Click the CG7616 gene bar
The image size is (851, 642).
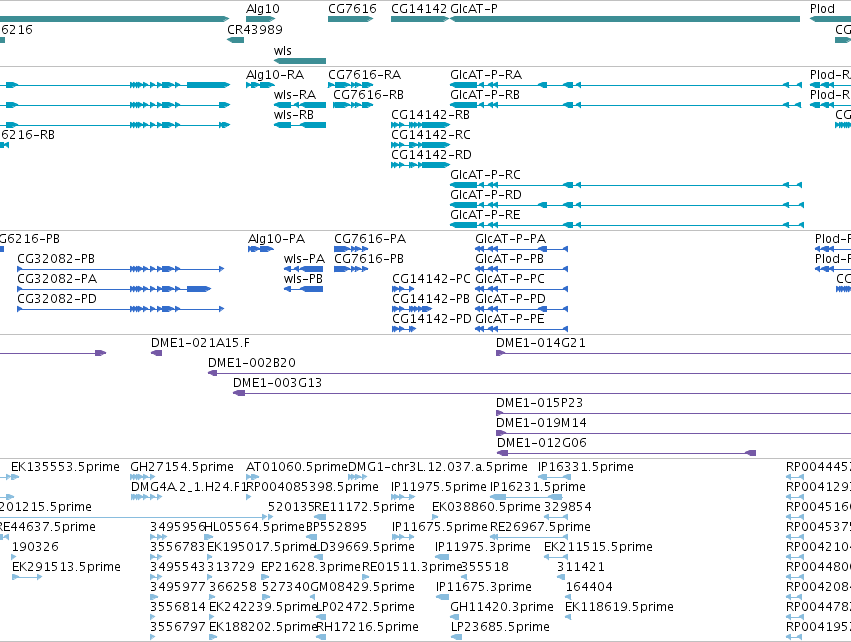coord(351,19)
